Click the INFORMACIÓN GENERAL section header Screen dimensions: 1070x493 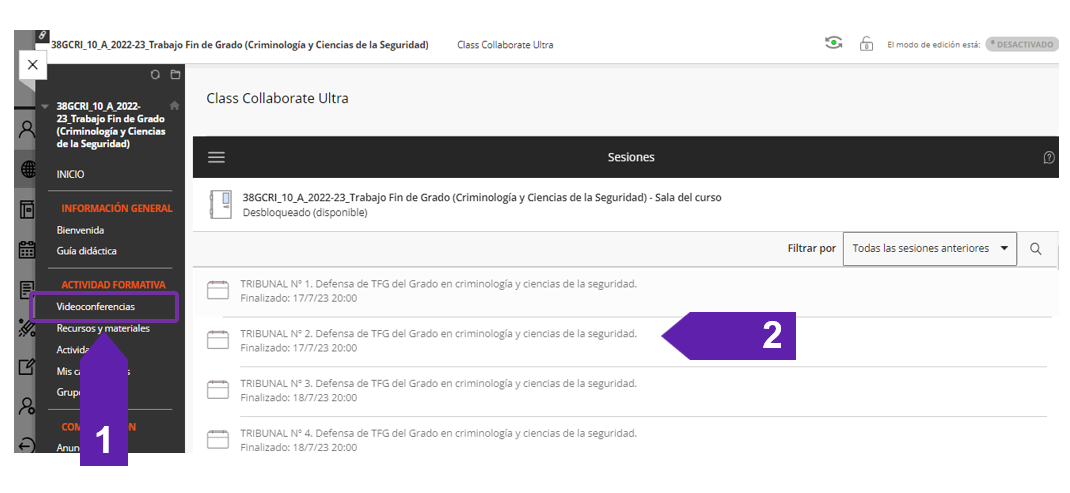(117, 209)
